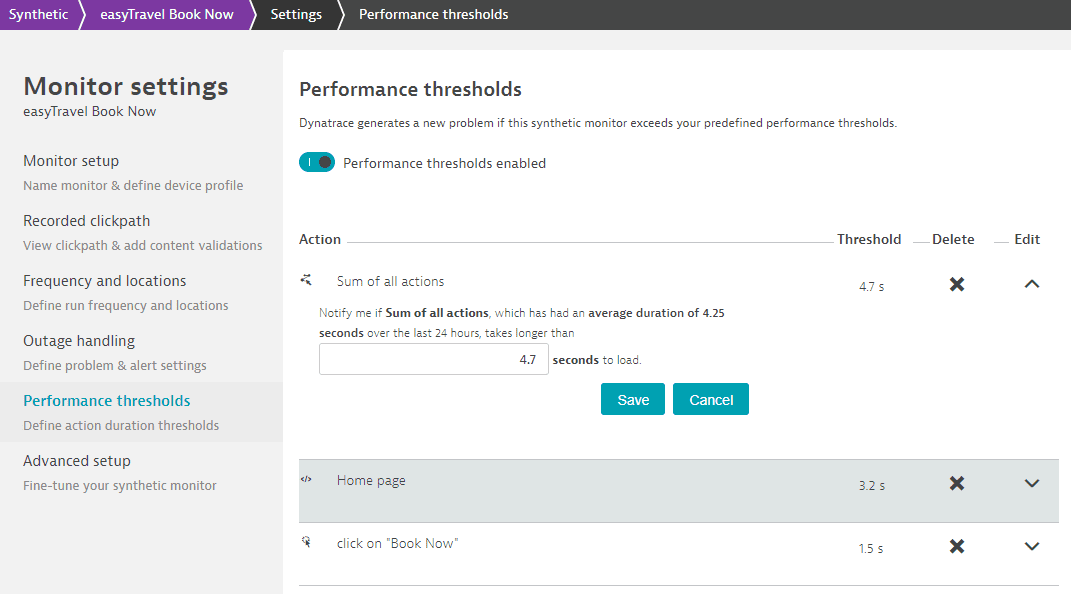The width and height of the screenshot is (1071, 594).
Task: Click the Home page code icon
Action: click(306, 479)
